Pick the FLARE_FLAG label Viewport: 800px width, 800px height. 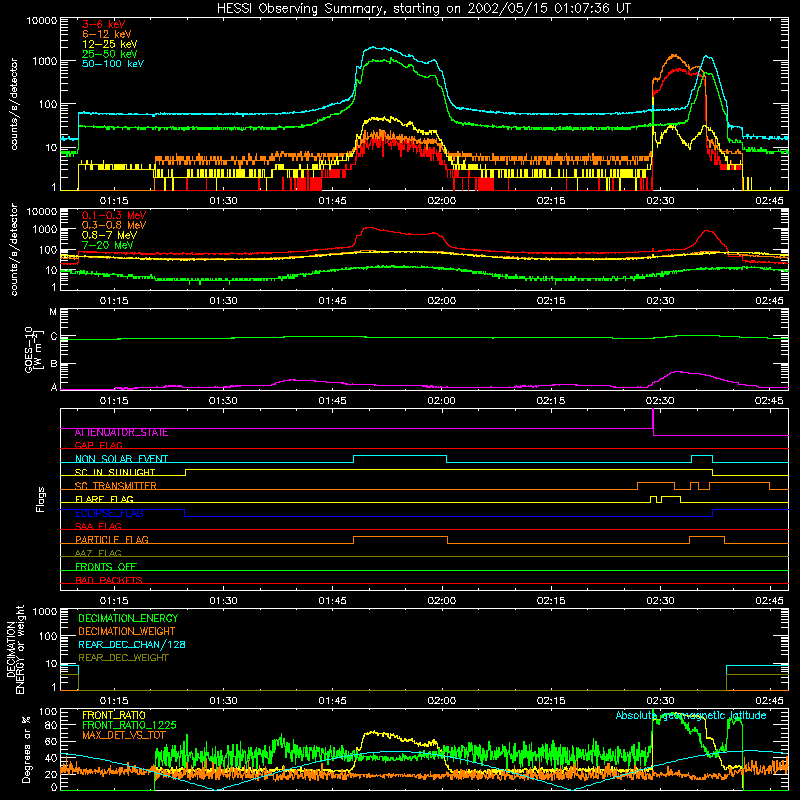(104, 499)
